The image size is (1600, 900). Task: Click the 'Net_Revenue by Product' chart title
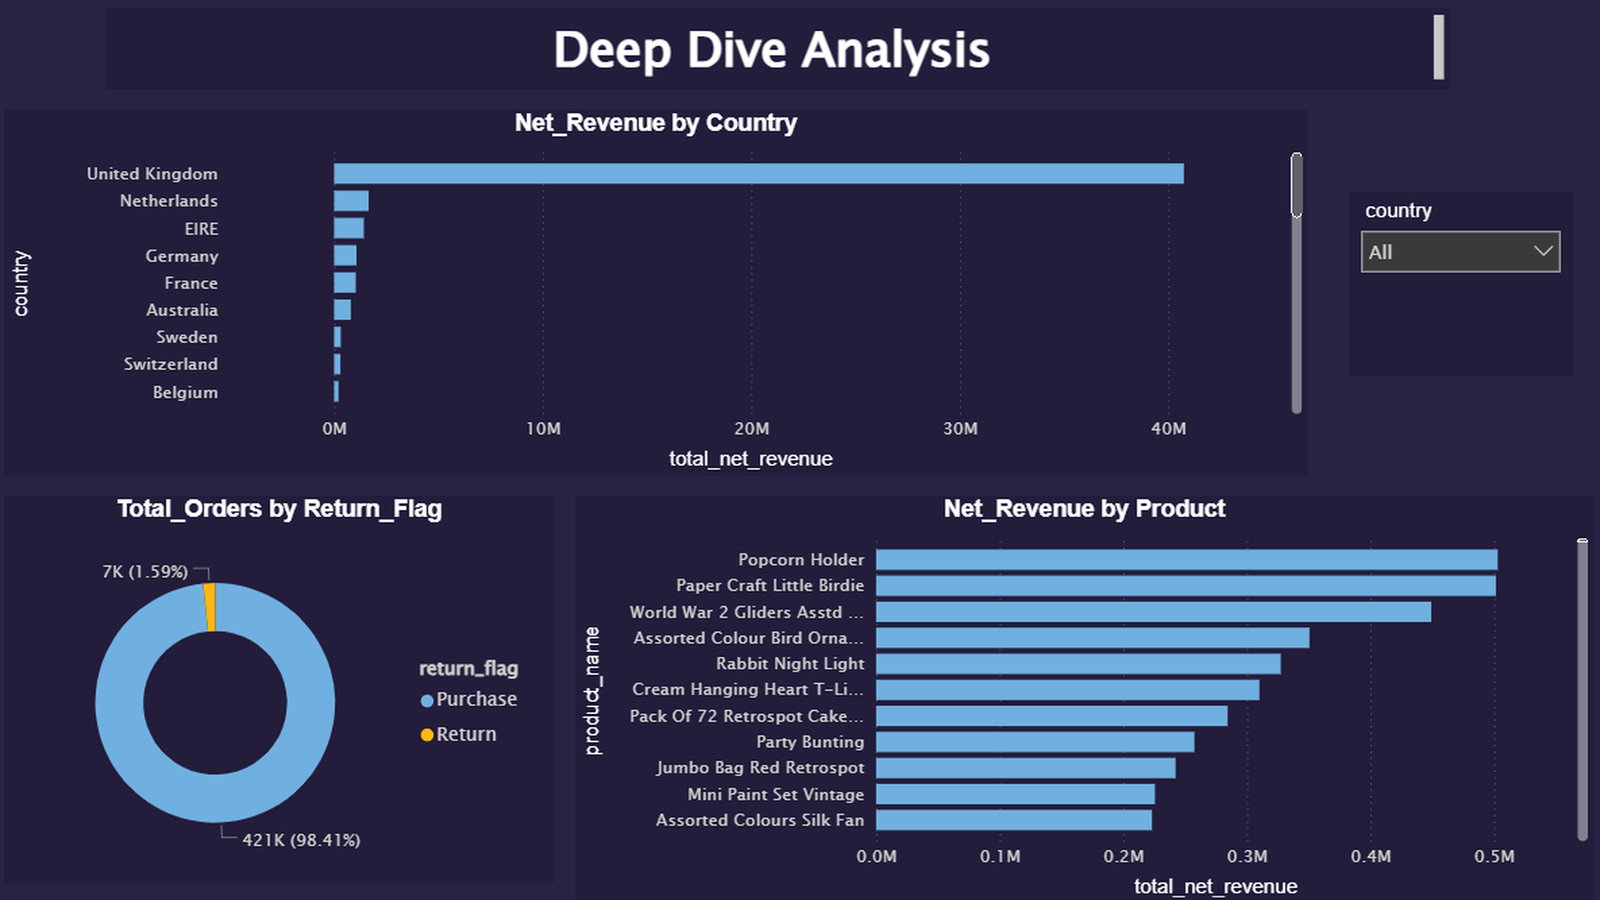(x=1084, y=509)
